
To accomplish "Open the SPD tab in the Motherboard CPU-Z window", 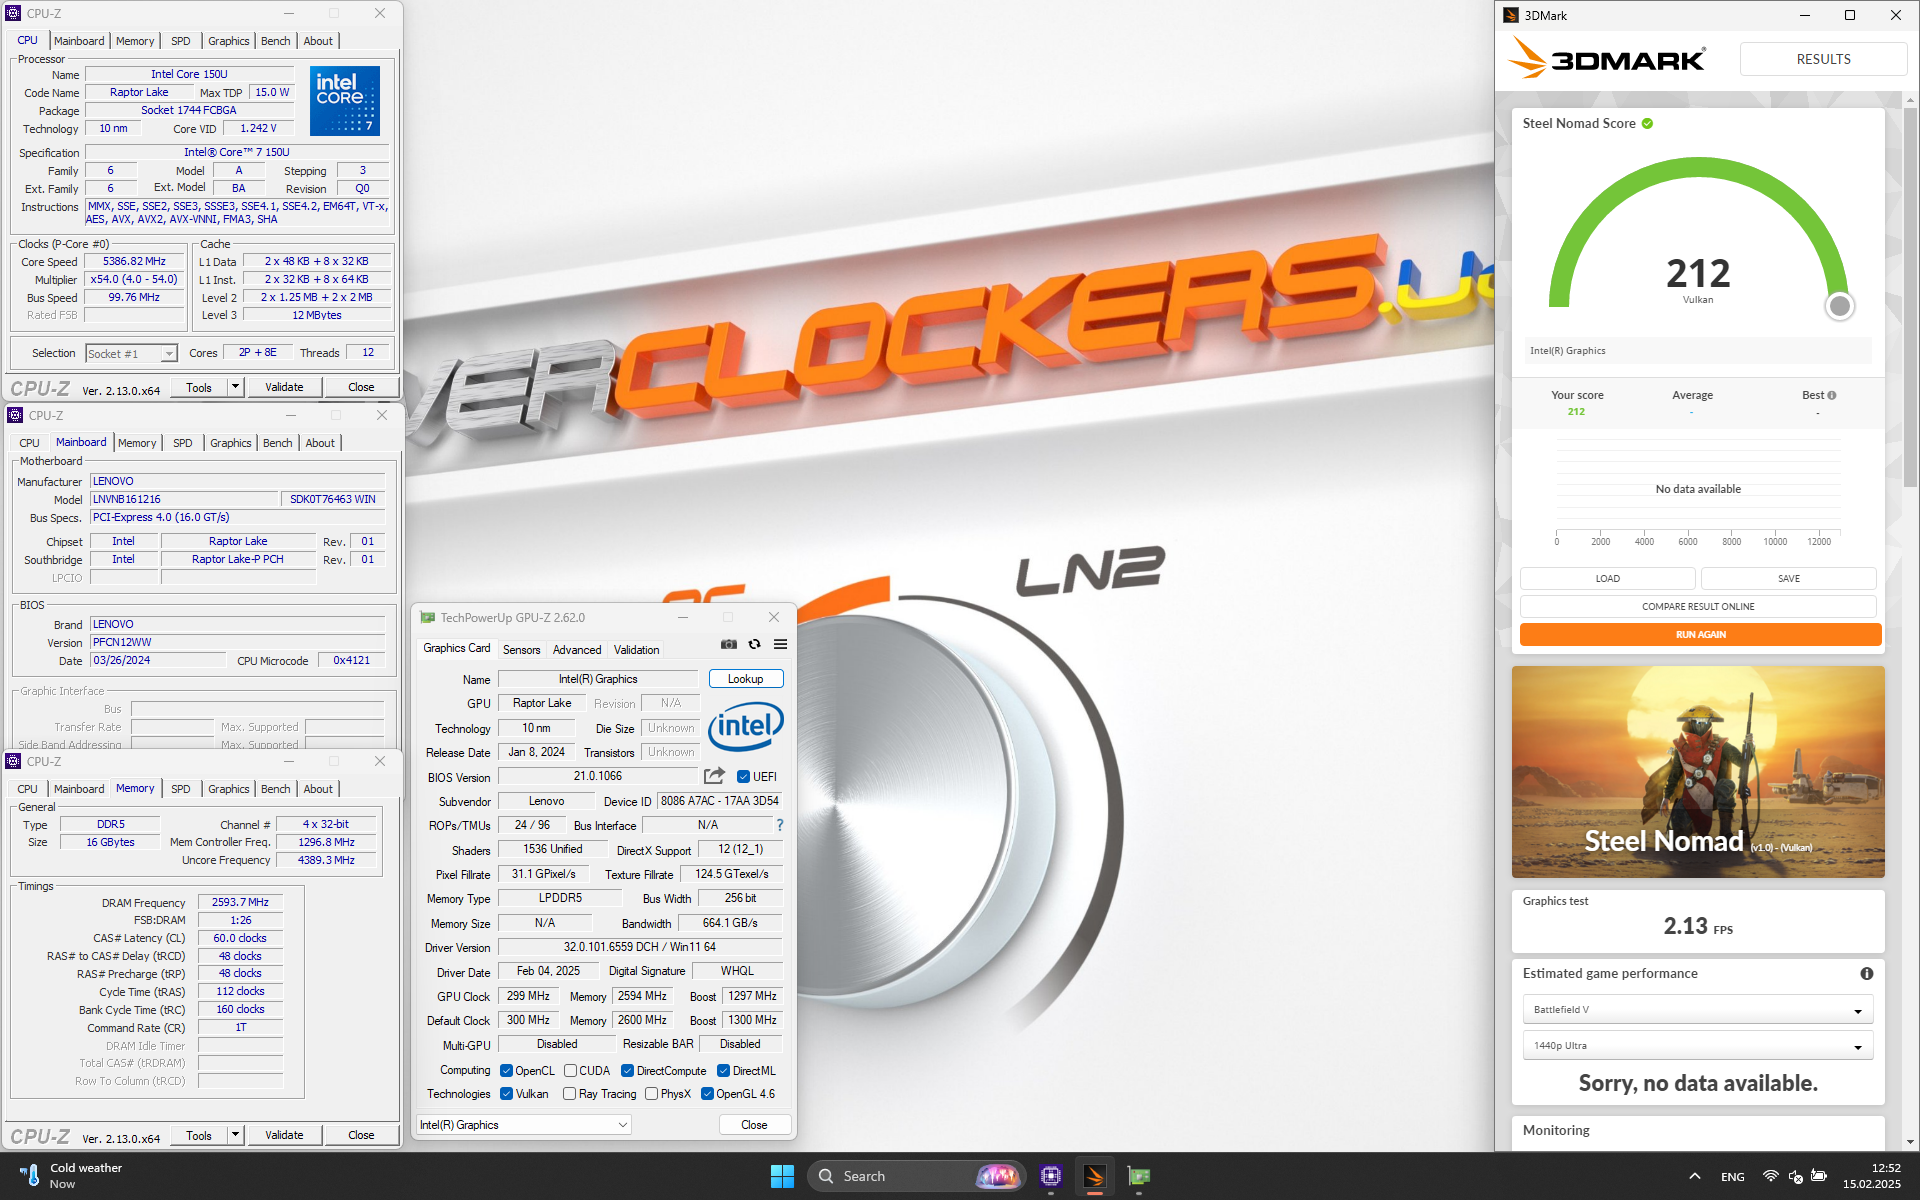I will pyautogui.click(x=183, y=443).
